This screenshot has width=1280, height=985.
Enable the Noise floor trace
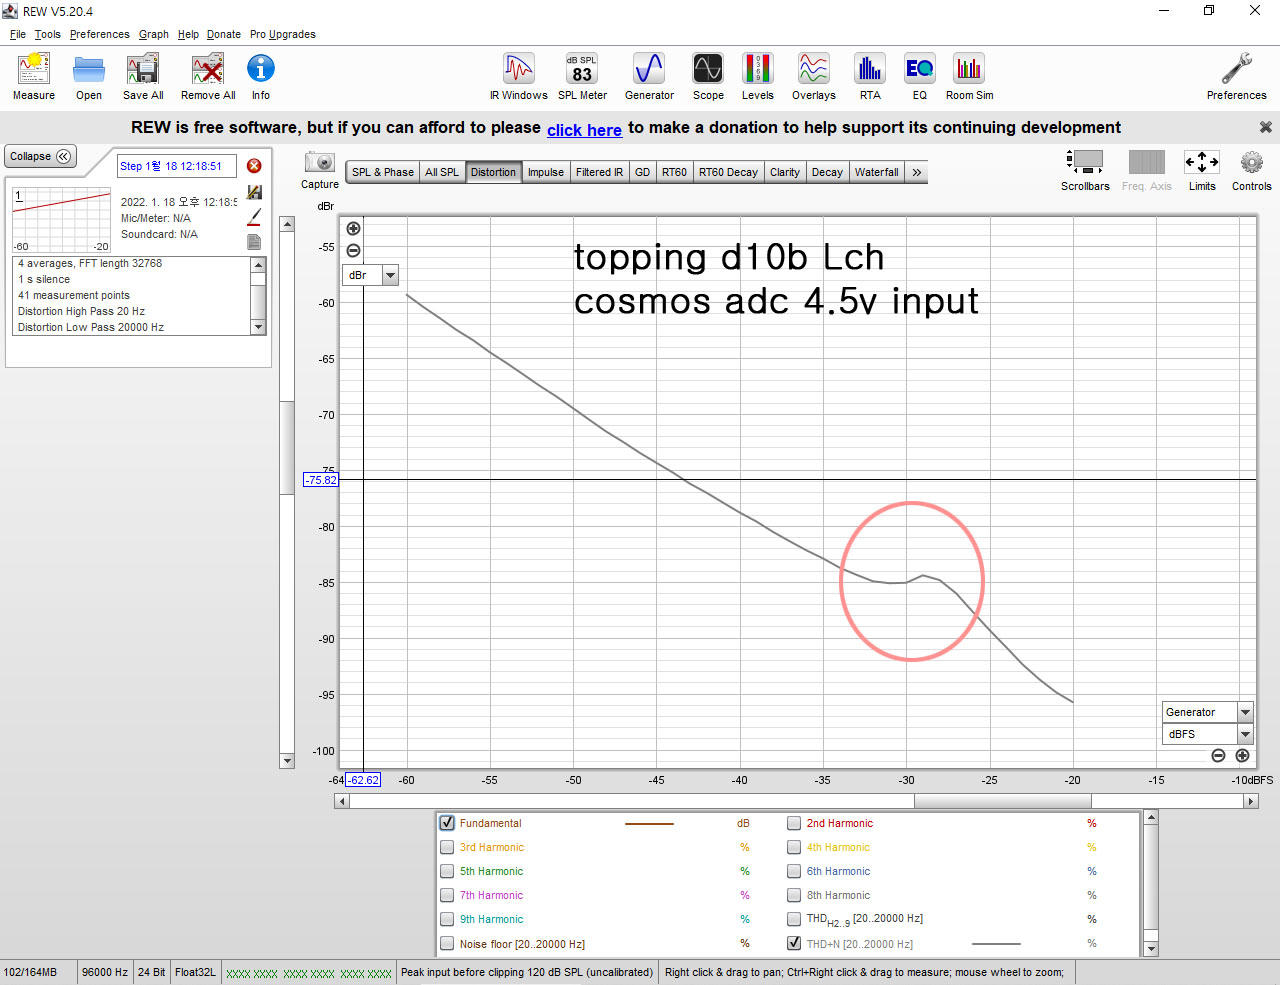pyautogui.click(x=447, y=943)
